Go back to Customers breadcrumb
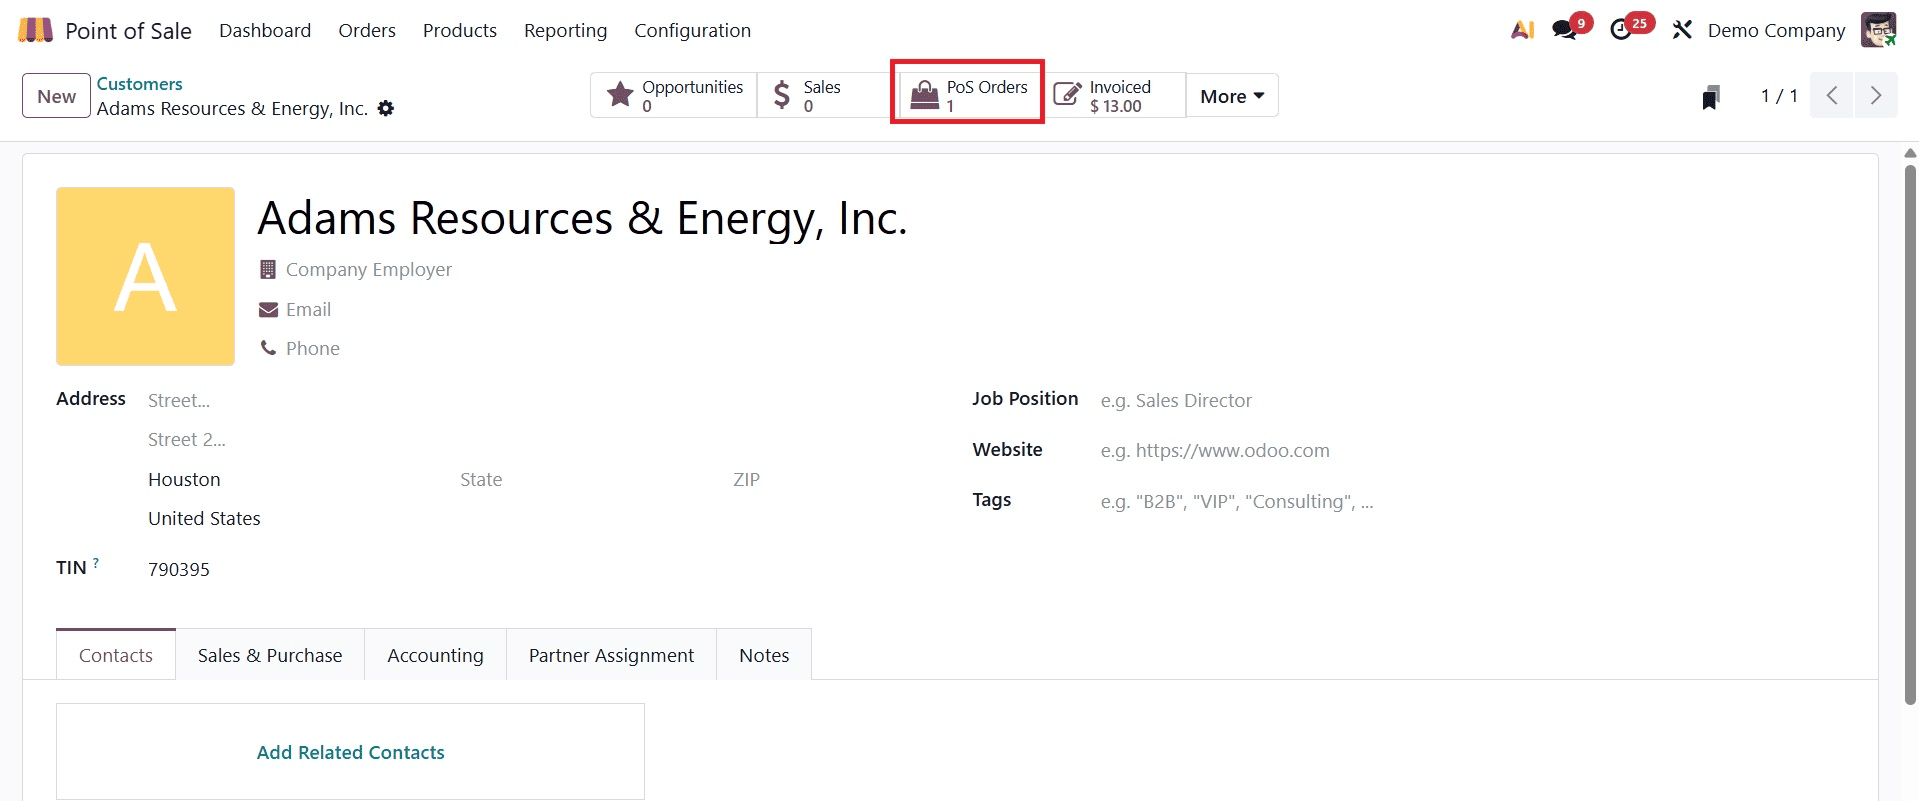1919x801 pixels. 139,84
